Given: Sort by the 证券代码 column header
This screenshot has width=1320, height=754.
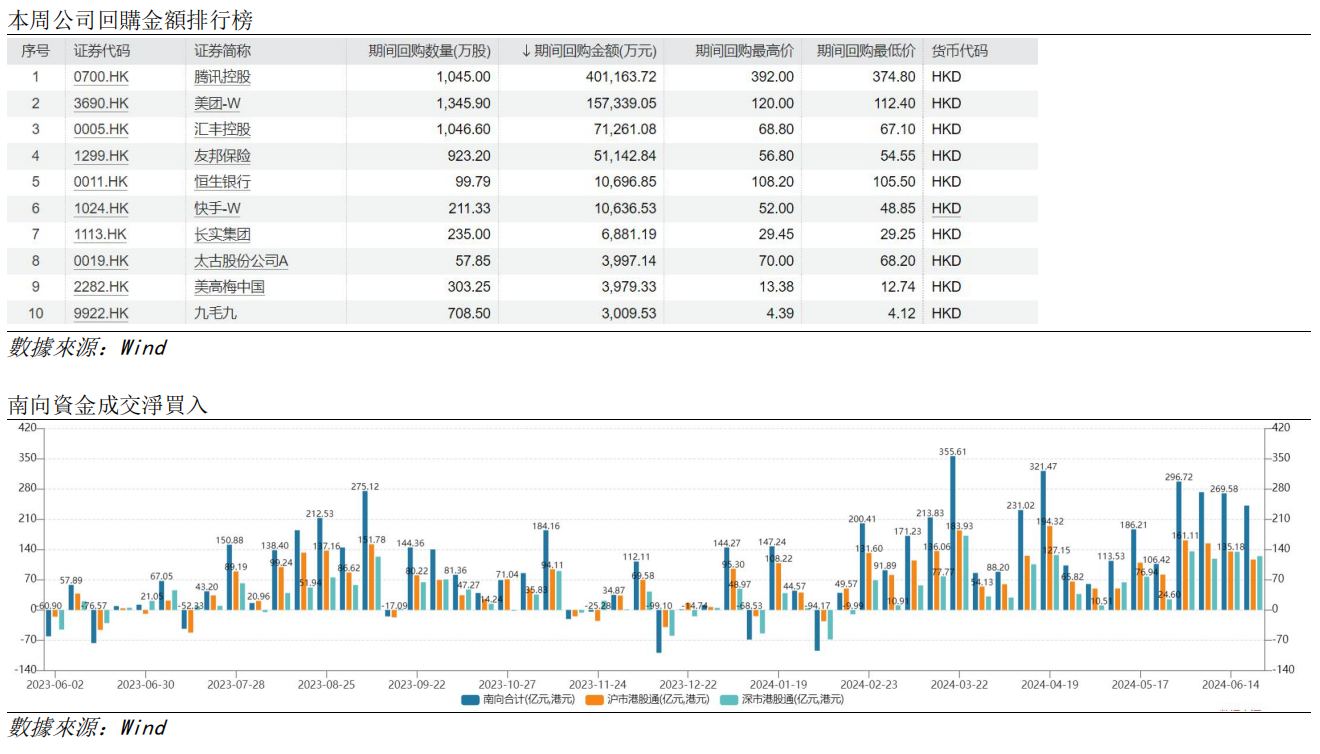Looking at the screenshot, I should pos(102,51).
